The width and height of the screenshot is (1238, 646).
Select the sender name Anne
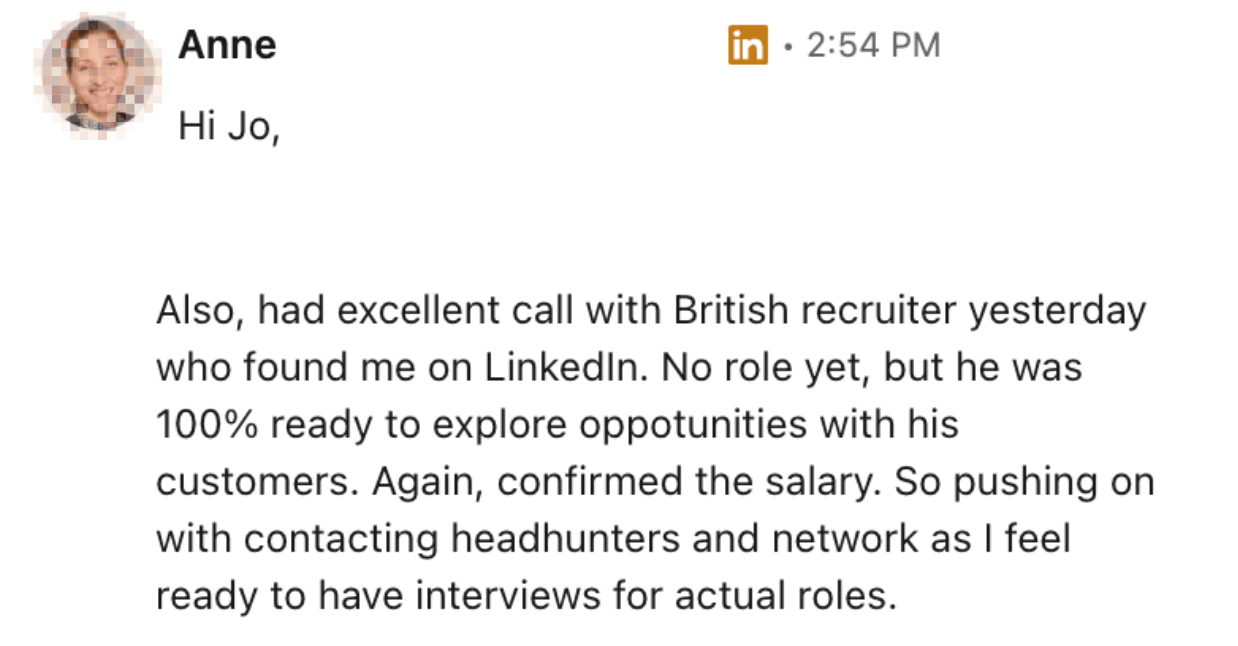227,45
